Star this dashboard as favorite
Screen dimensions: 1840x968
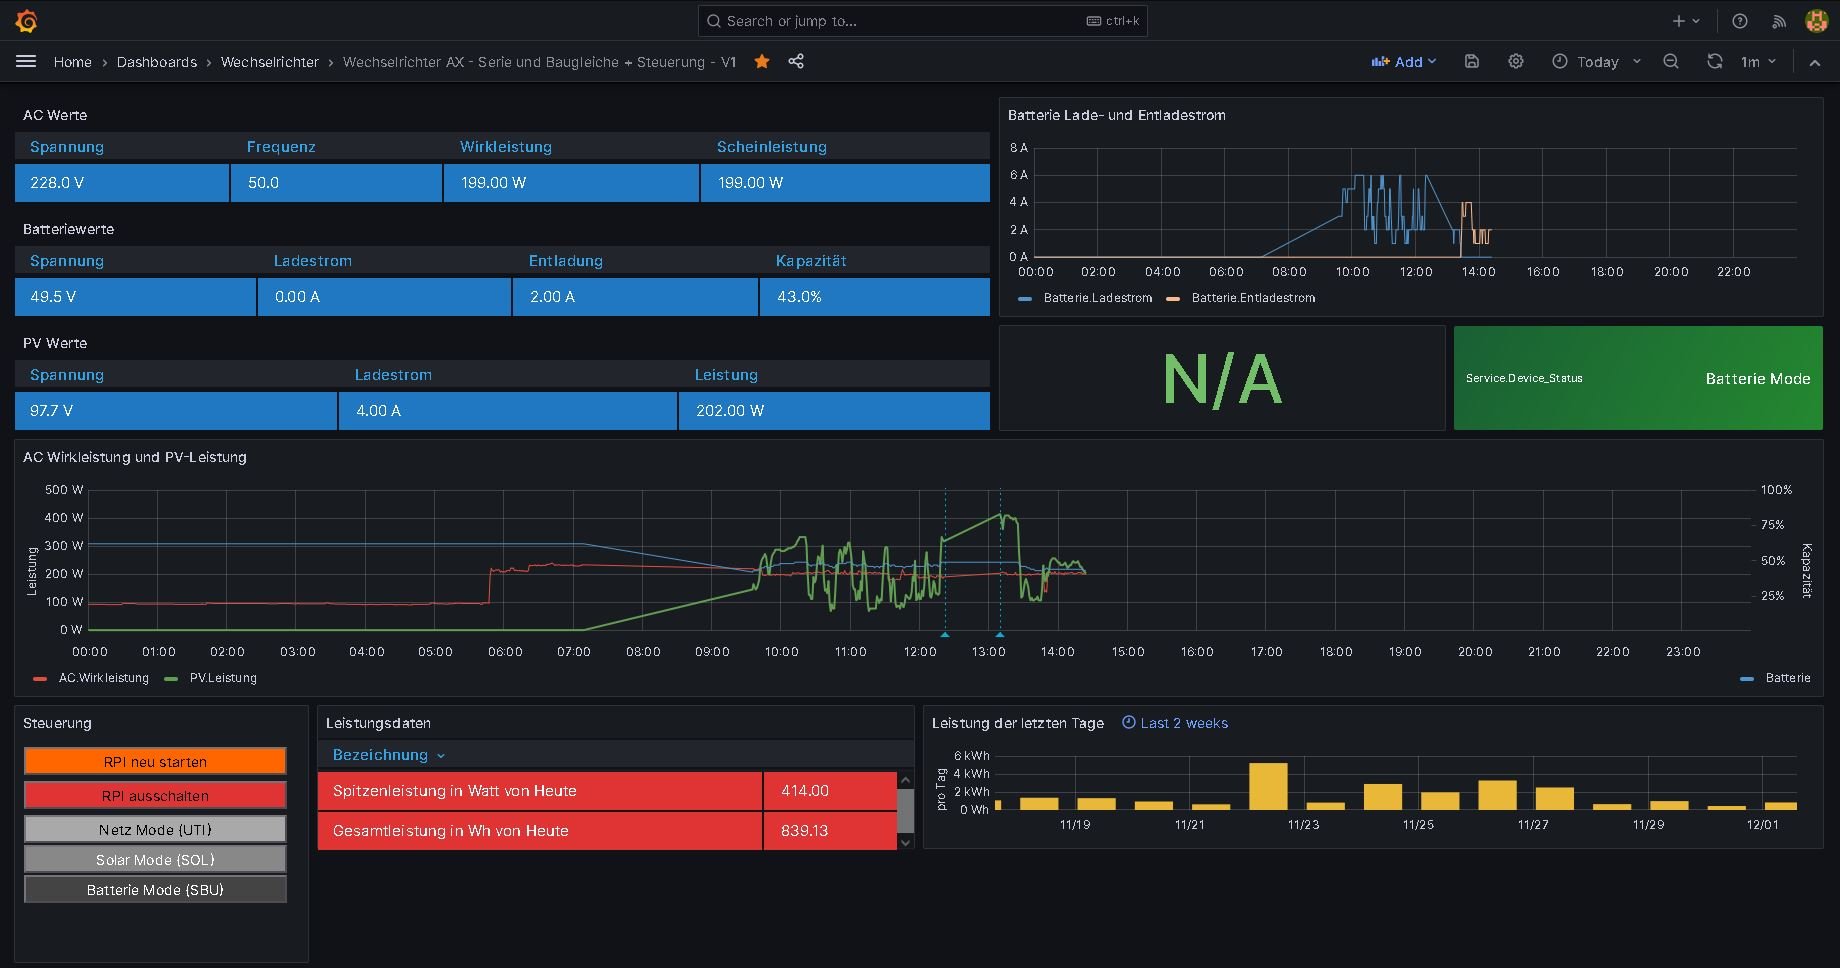[762, 62]
